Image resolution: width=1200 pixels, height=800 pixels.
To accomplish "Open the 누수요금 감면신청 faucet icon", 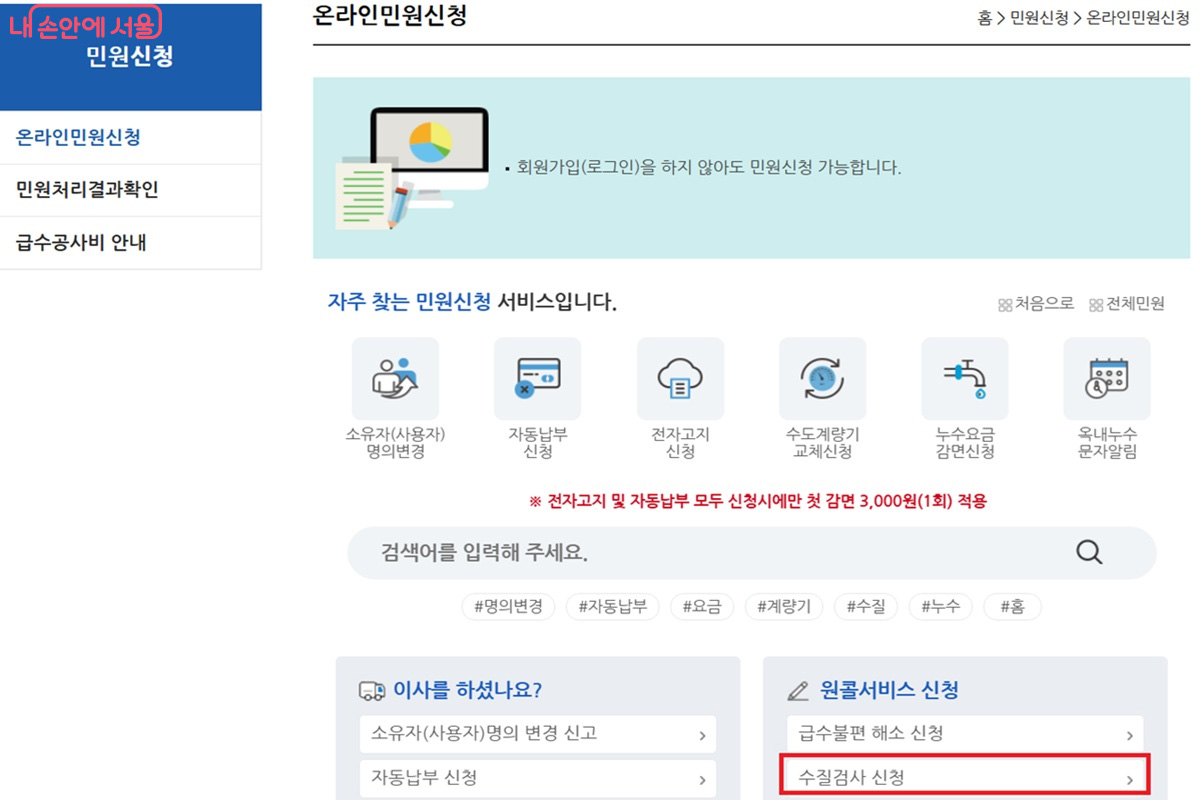I will click(965, 378).
